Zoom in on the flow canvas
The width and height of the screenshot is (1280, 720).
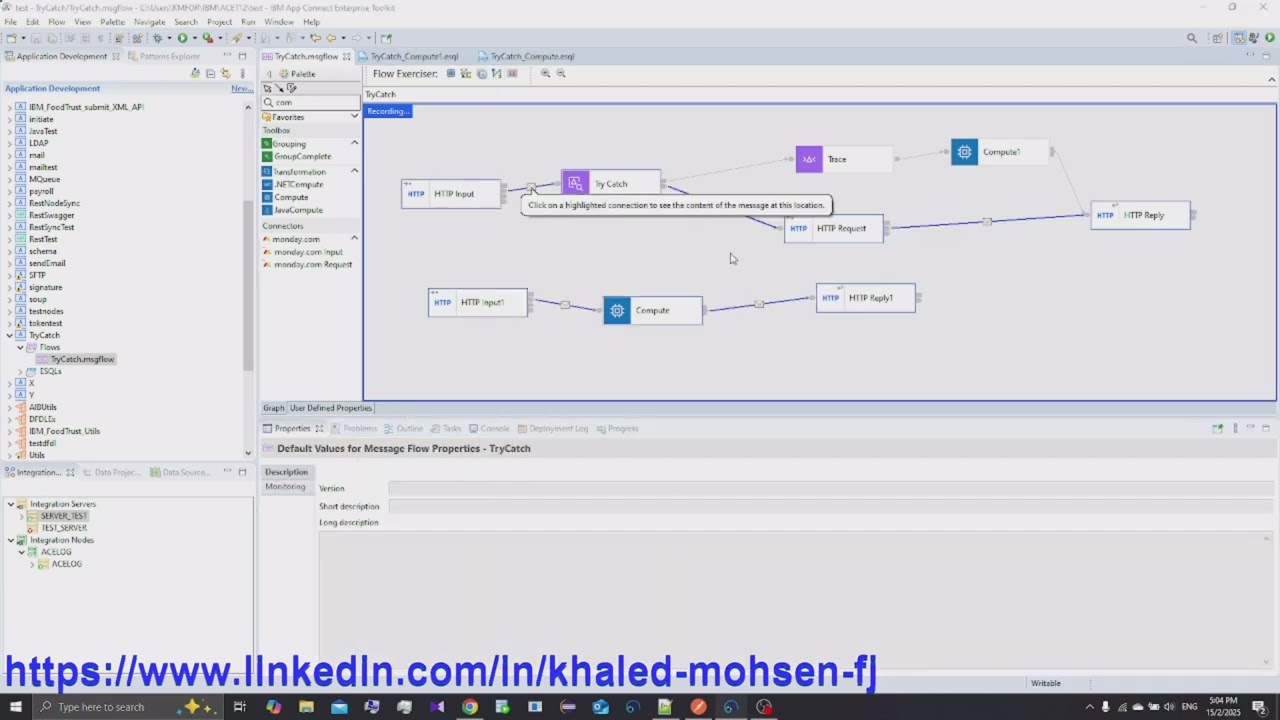545,73
